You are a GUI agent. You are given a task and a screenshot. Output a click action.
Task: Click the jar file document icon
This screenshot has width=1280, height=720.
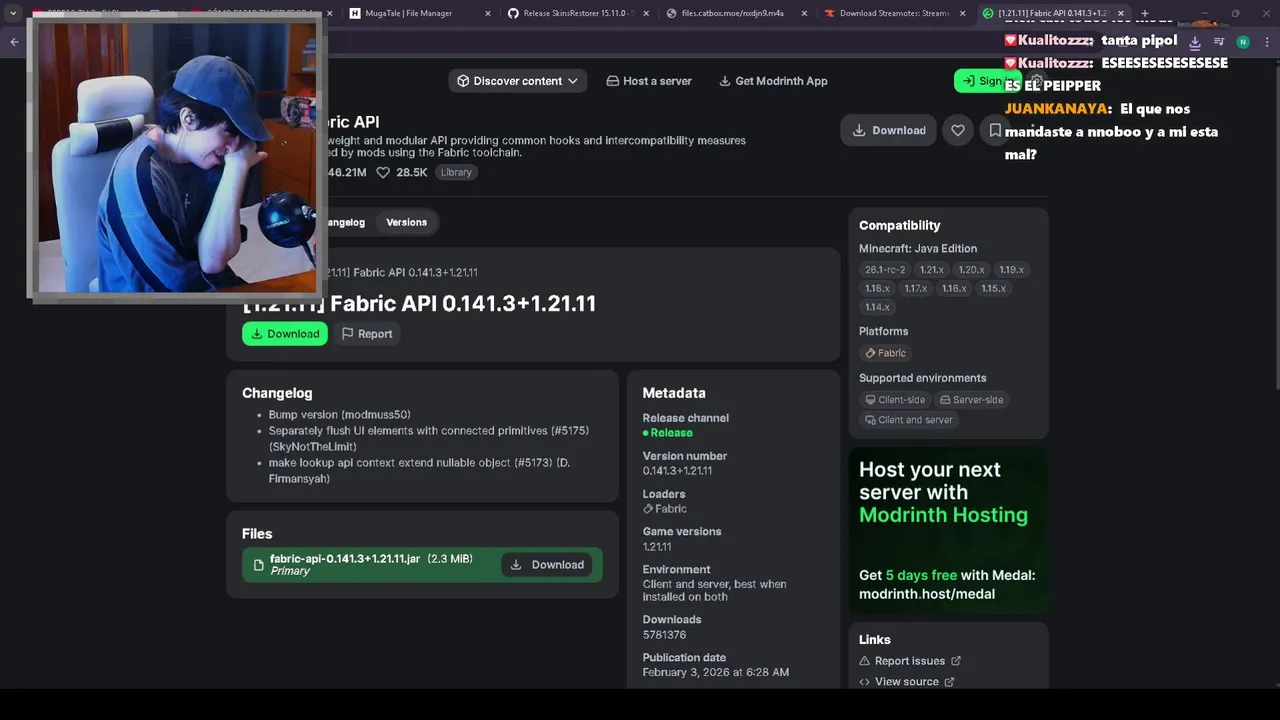coord(259,565)
